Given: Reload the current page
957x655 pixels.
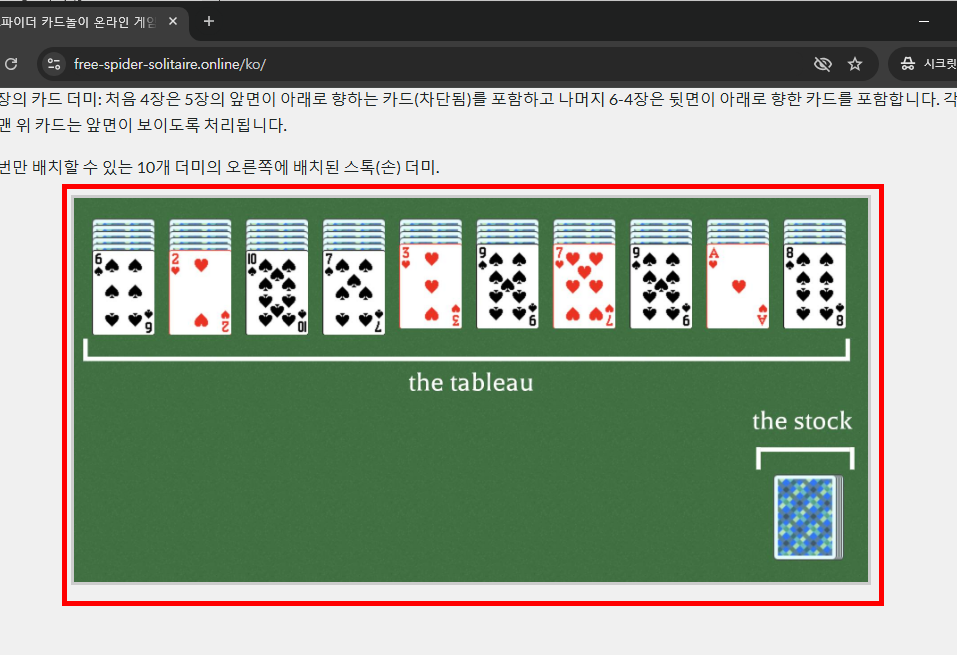Looking at the screenshot, I should coord(12,63).
